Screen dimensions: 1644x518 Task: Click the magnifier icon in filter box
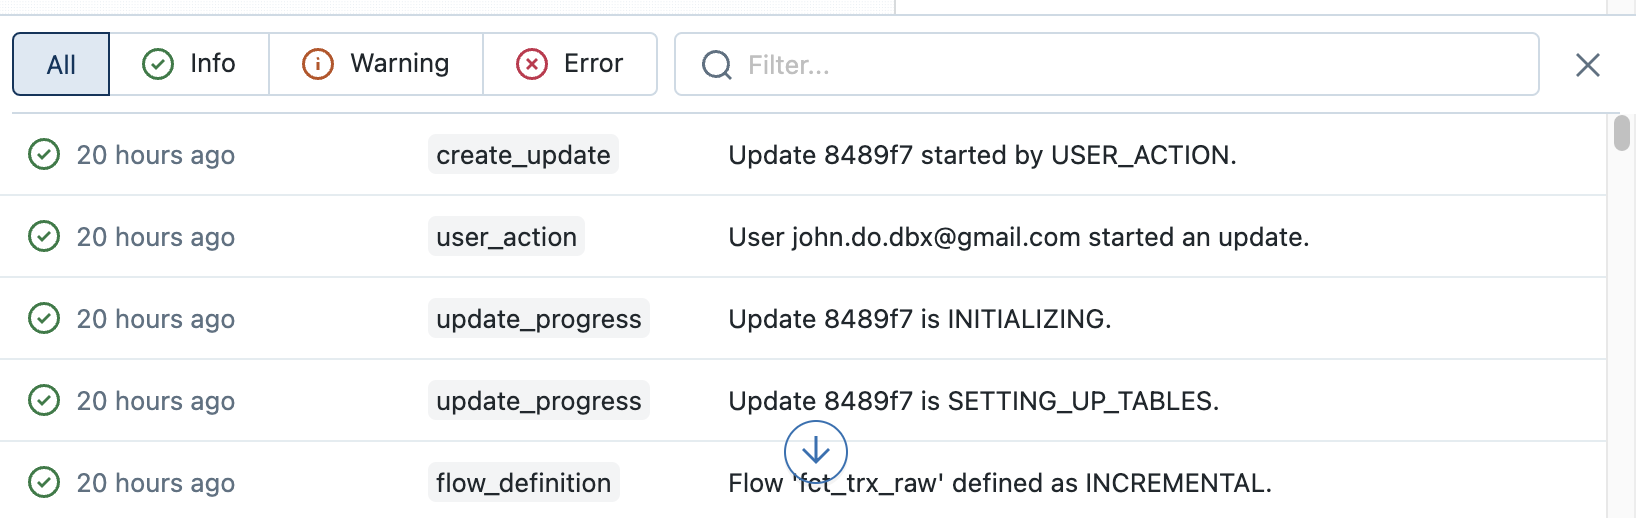coord(717,65)
